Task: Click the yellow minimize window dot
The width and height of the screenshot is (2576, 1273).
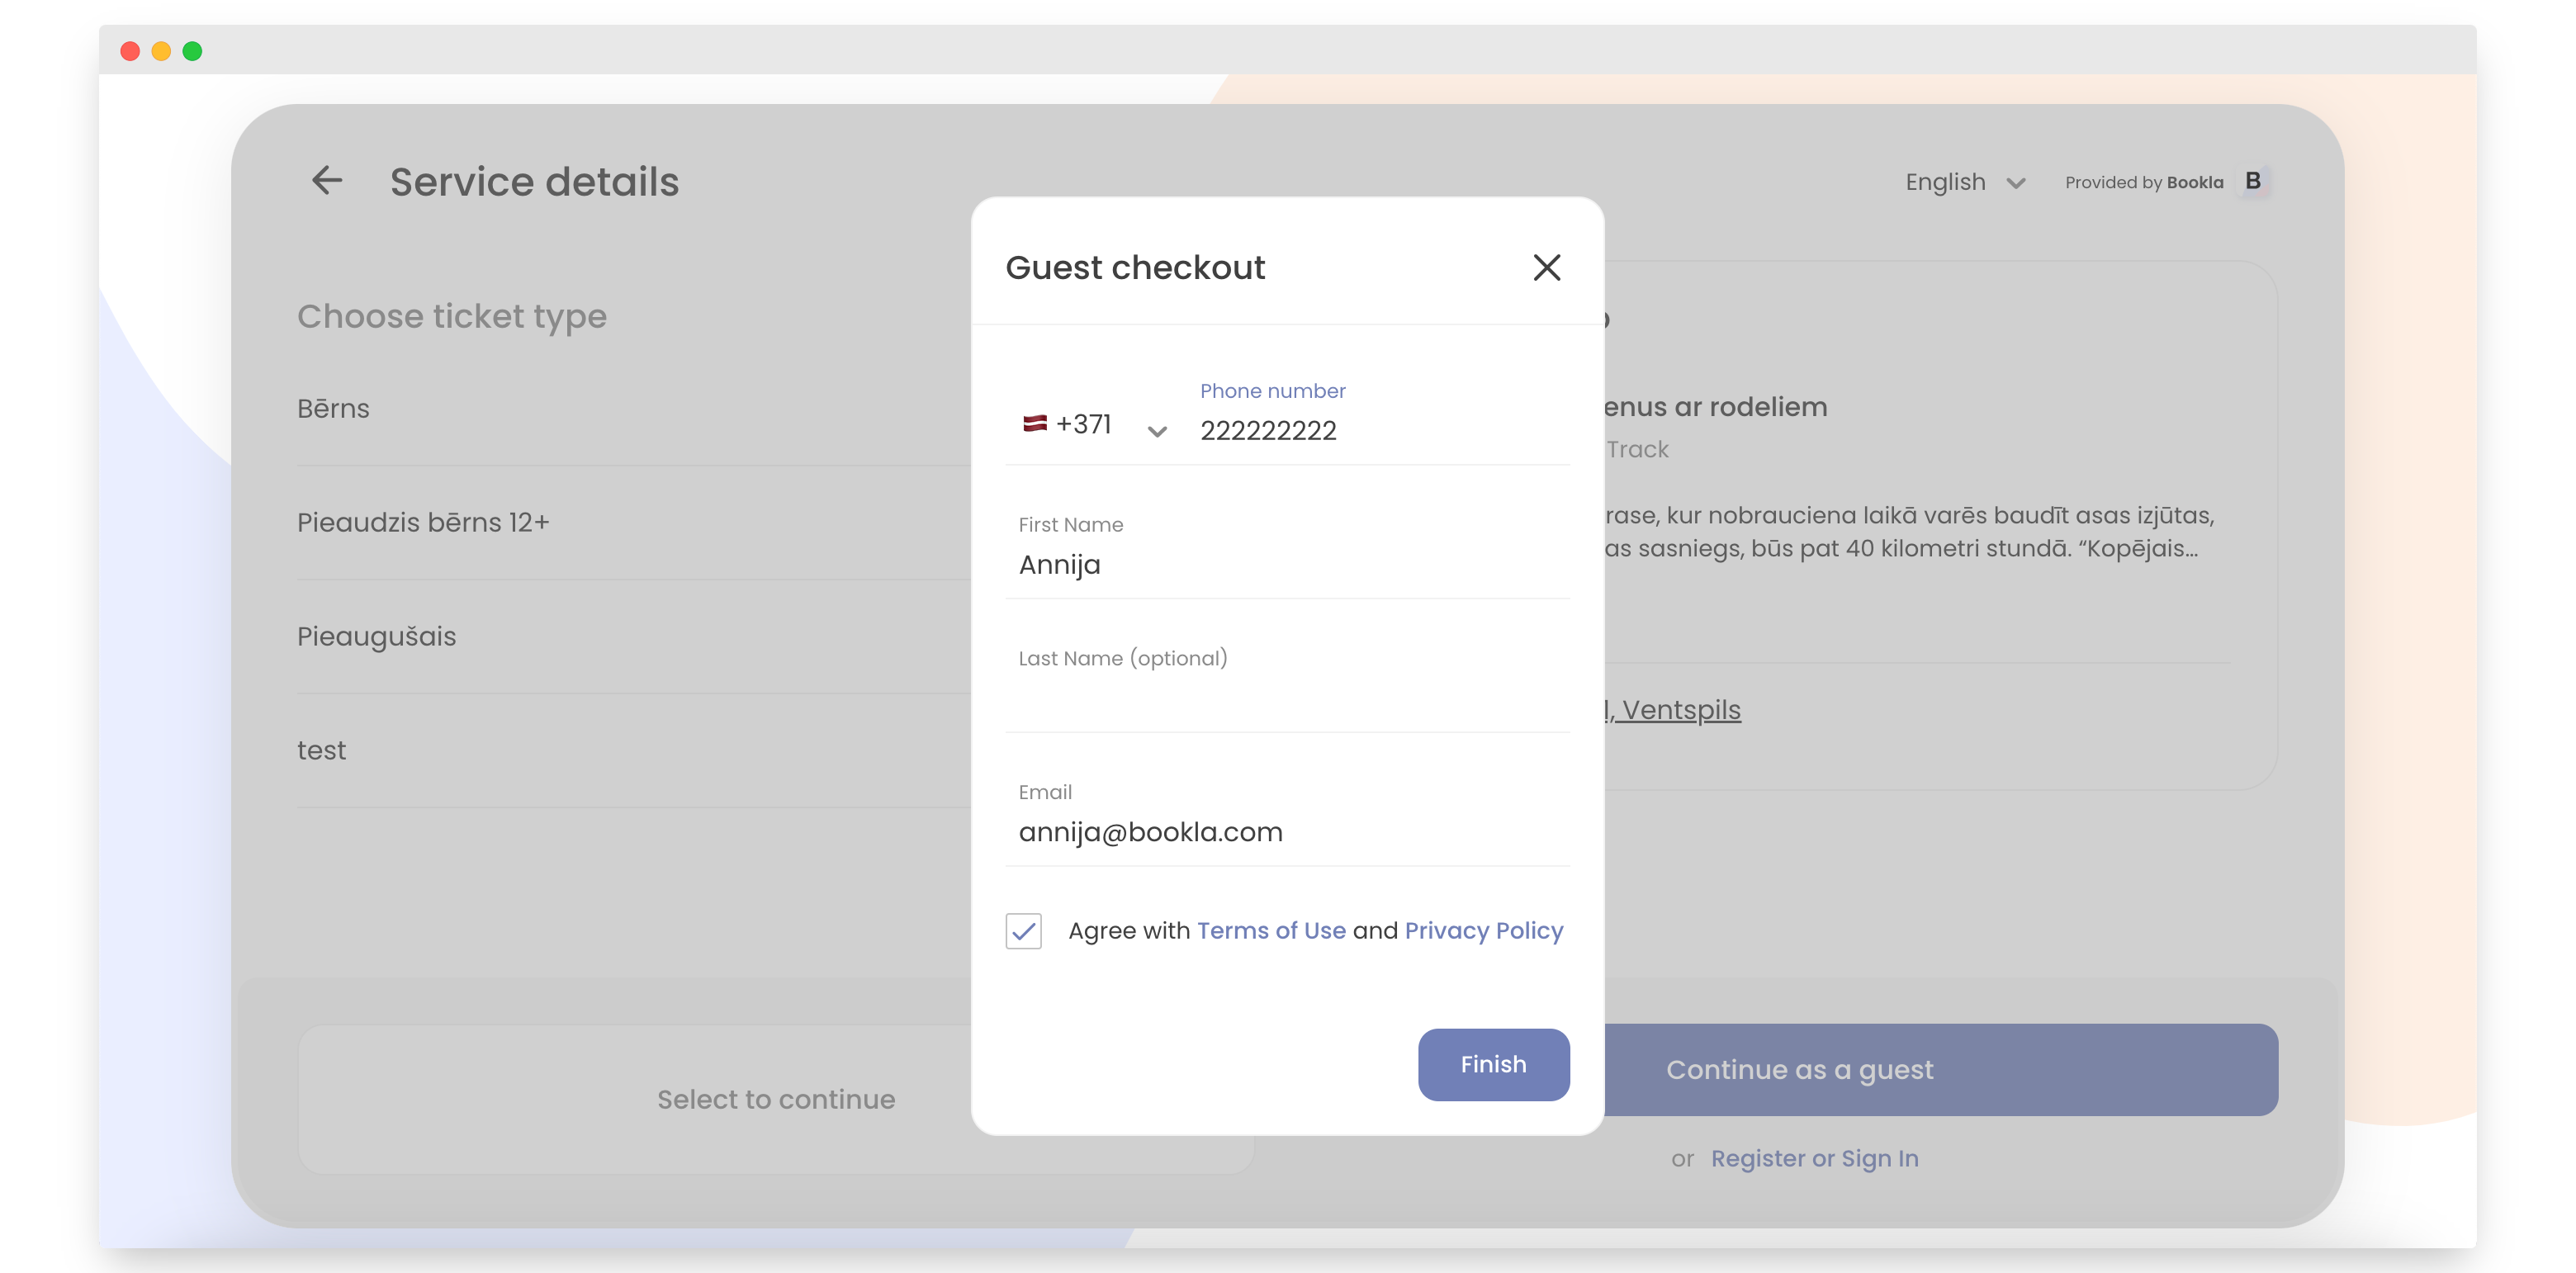Action: coord(161,51)
